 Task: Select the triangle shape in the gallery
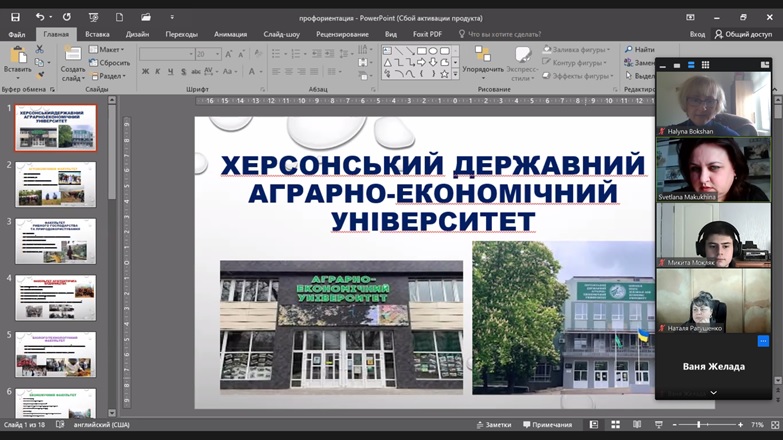pyautogui.click(x=388, y=62)
